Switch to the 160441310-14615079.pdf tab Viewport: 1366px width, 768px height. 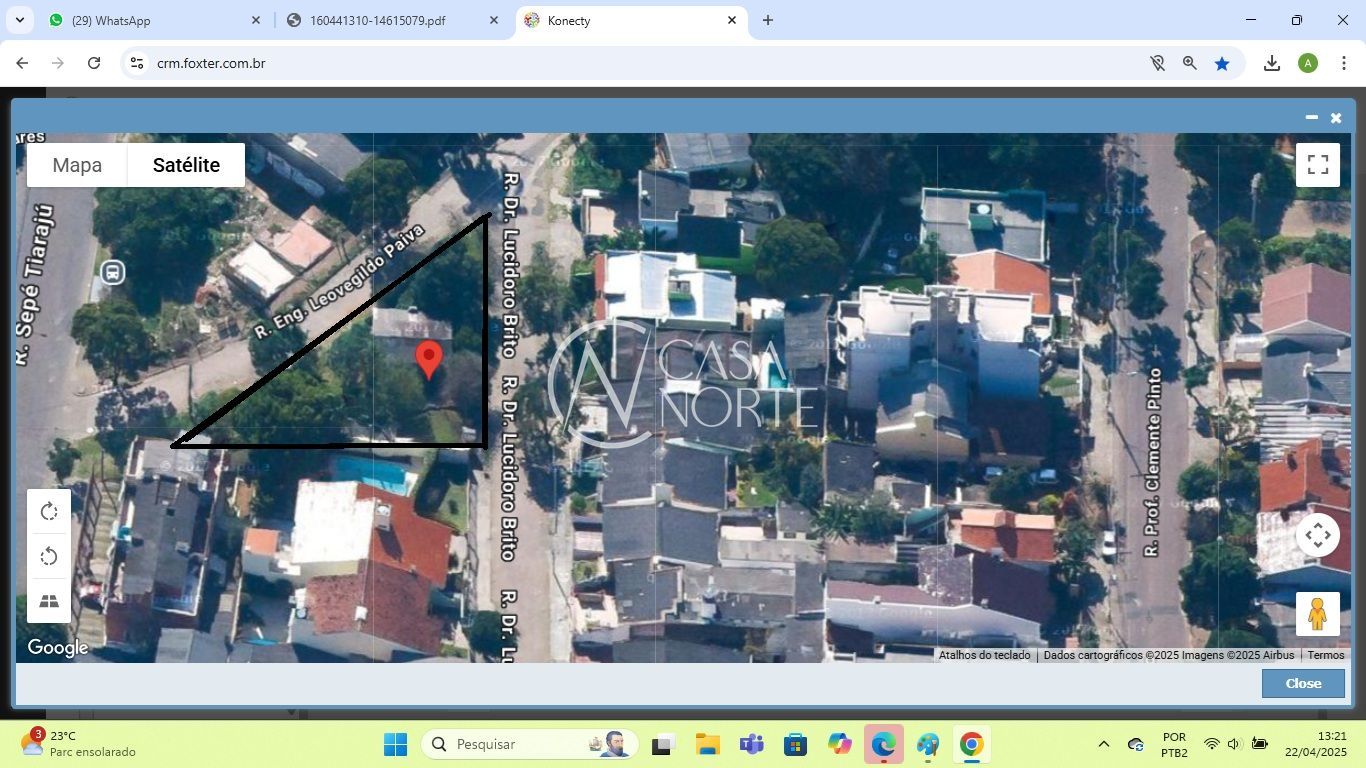tap(390, 20)
